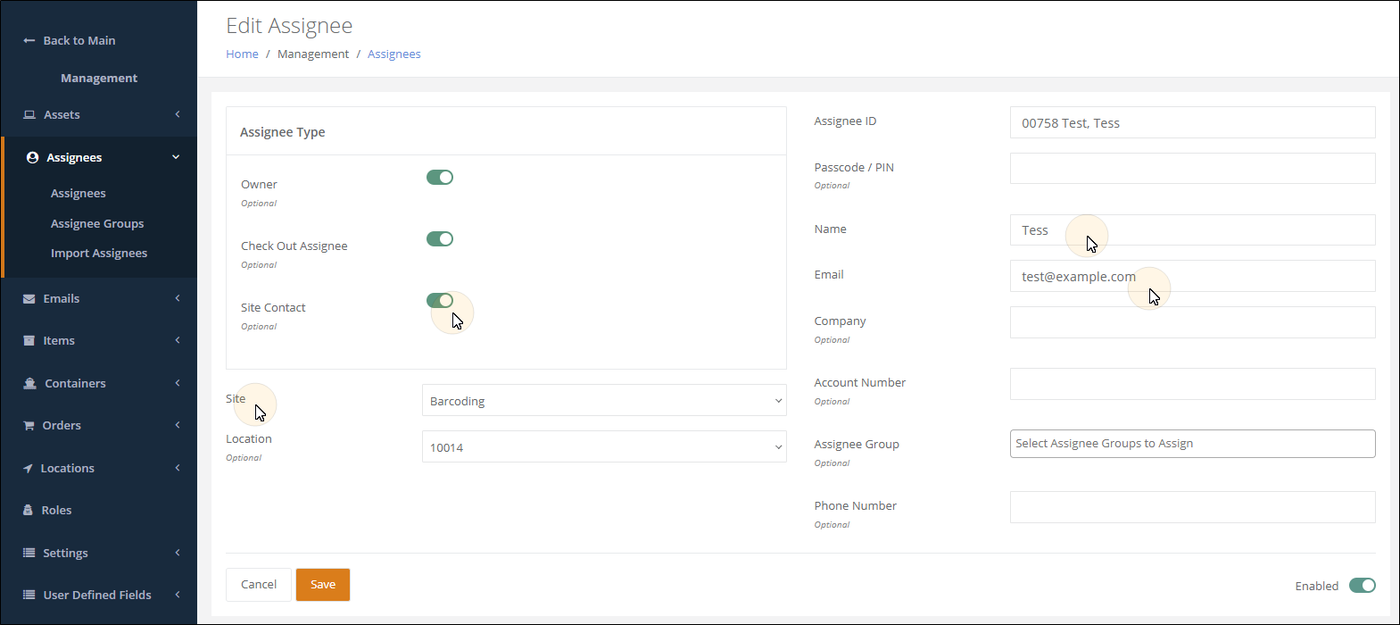Click the Back to Main arrow icon
The width and height of the screenshot is (1400, 625).
[x=29, y=41]
